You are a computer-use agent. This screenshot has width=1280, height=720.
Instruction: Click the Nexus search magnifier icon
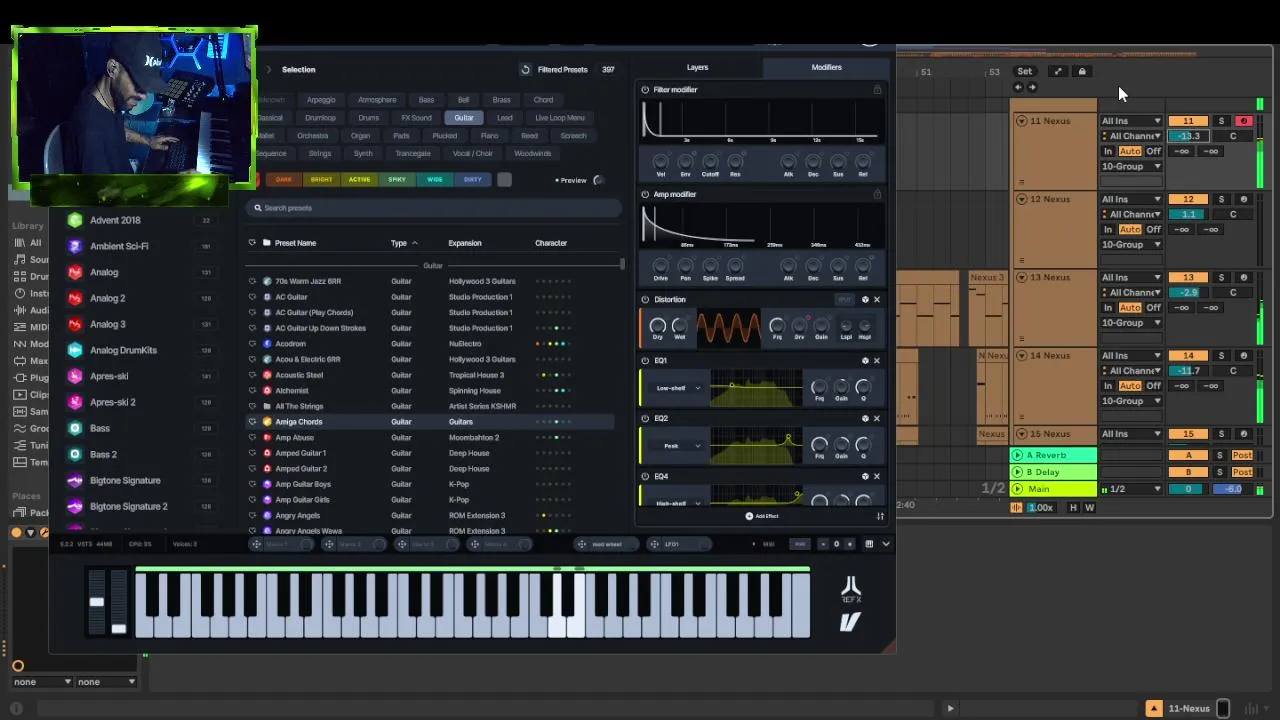click(x=257, y=208)
